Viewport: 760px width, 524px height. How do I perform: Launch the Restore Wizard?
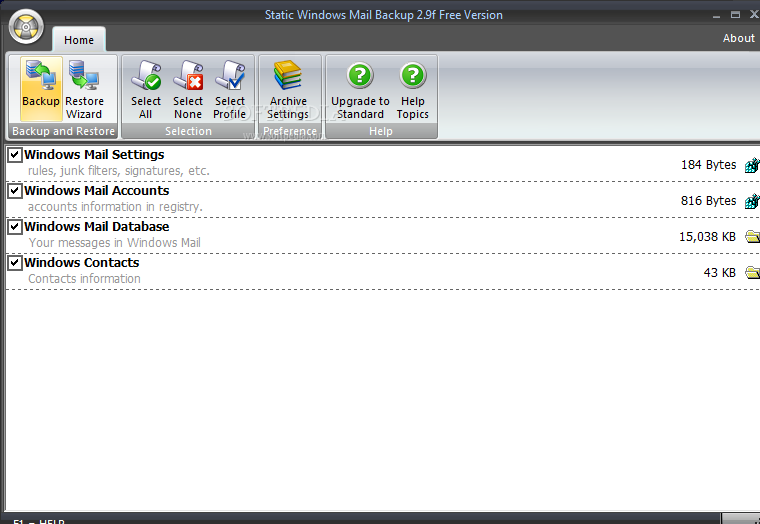84,89
